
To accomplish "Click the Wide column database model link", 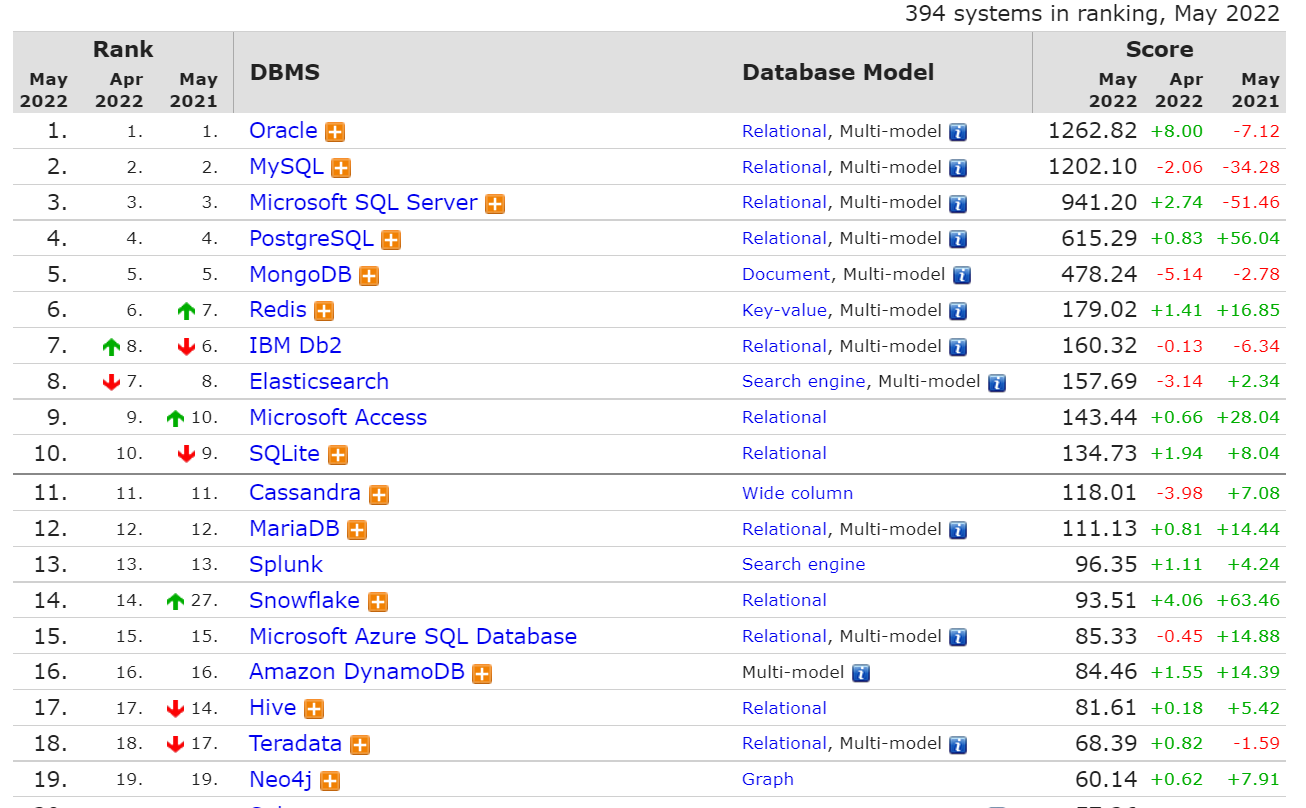I will (x=797, y=493).
